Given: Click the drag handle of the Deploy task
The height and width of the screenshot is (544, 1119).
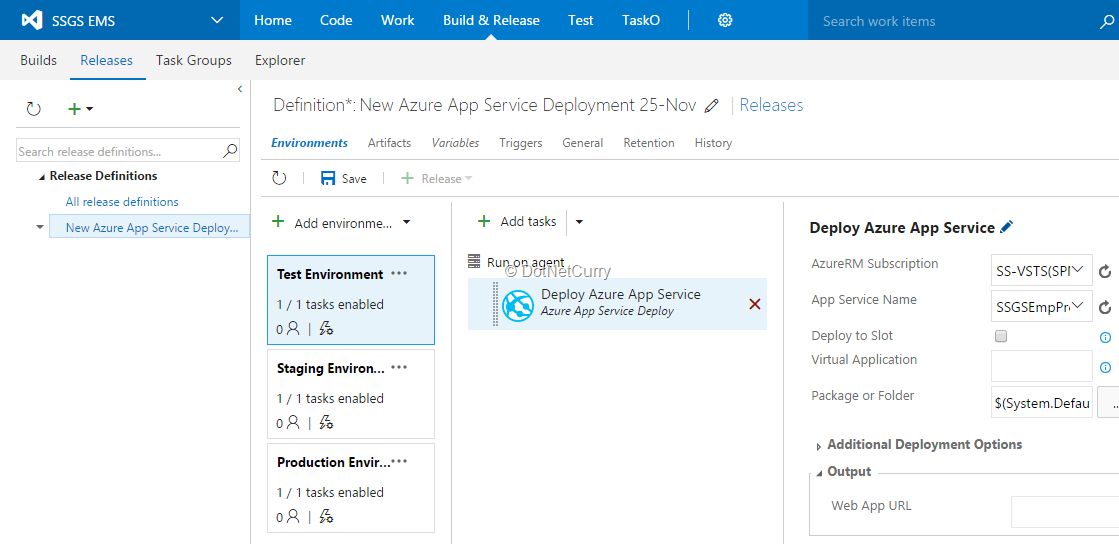Looking at the screenshot, I should coord(495,304).
